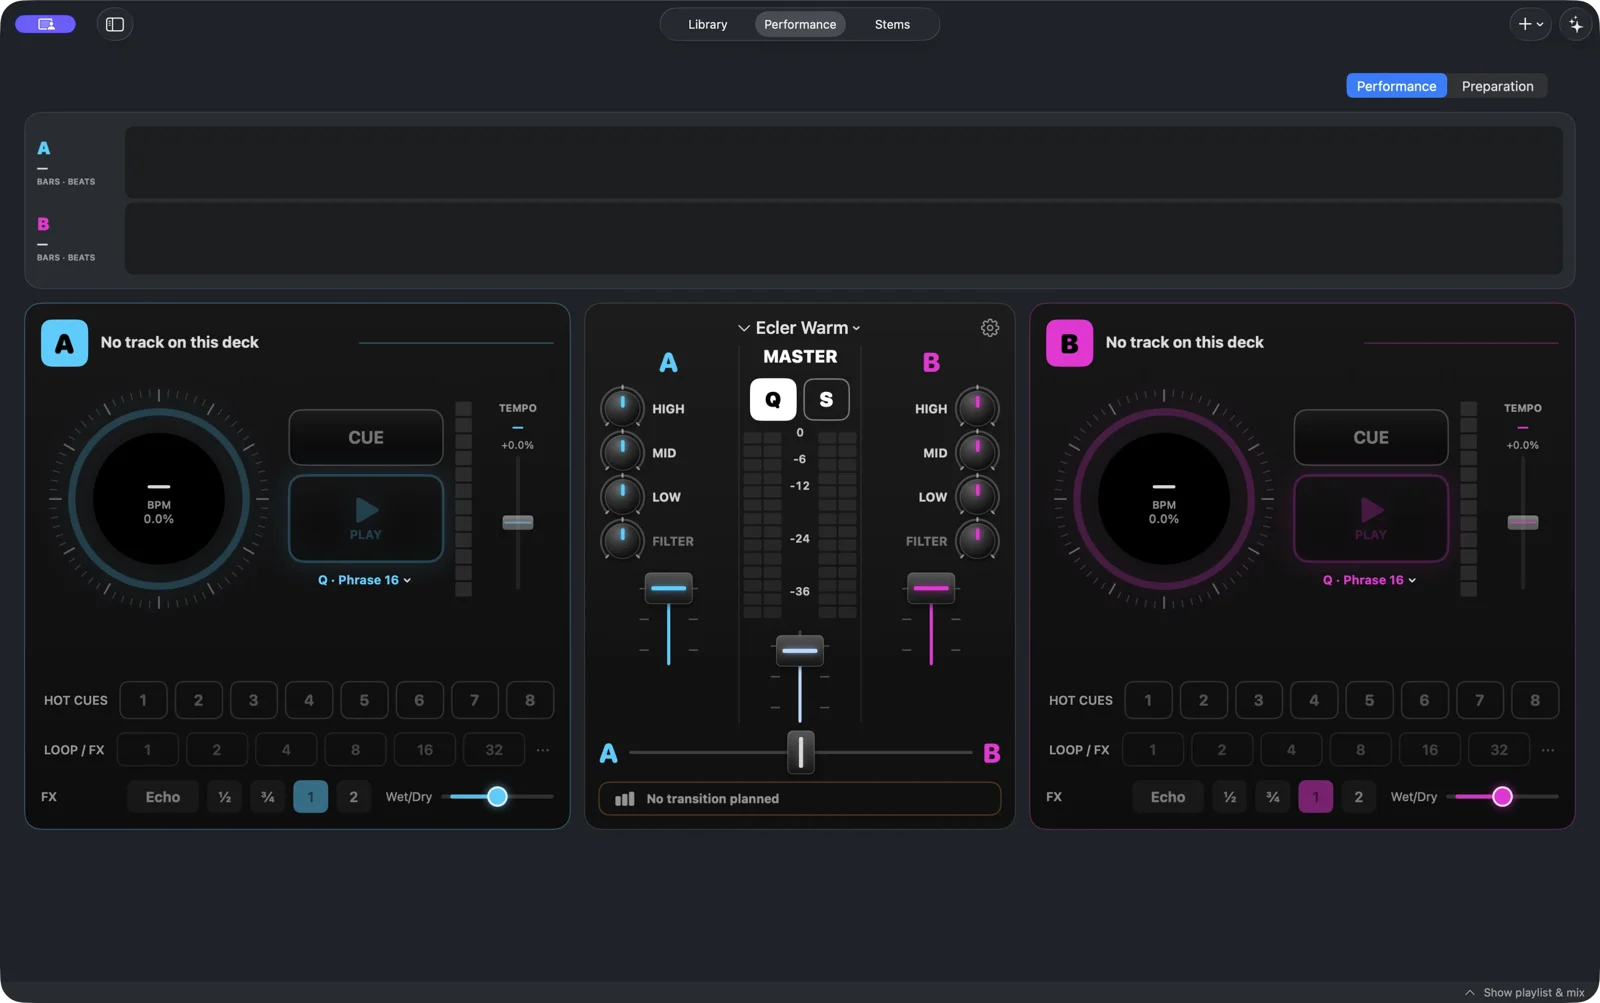Click Deck A FILTER knob
Viewport: 1600px width, 1003px height.
[622, 540]
